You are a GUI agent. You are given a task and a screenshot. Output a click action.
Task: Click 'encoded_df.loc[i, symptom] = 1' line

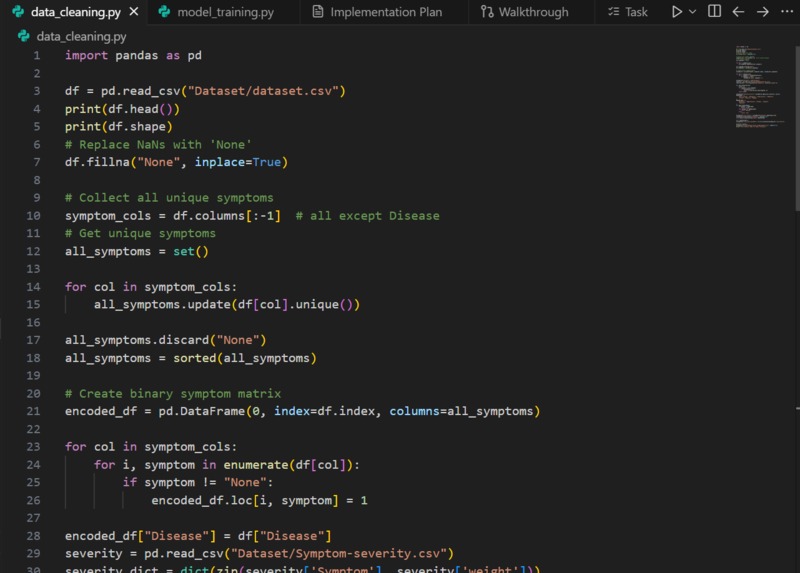pos(259,501)
